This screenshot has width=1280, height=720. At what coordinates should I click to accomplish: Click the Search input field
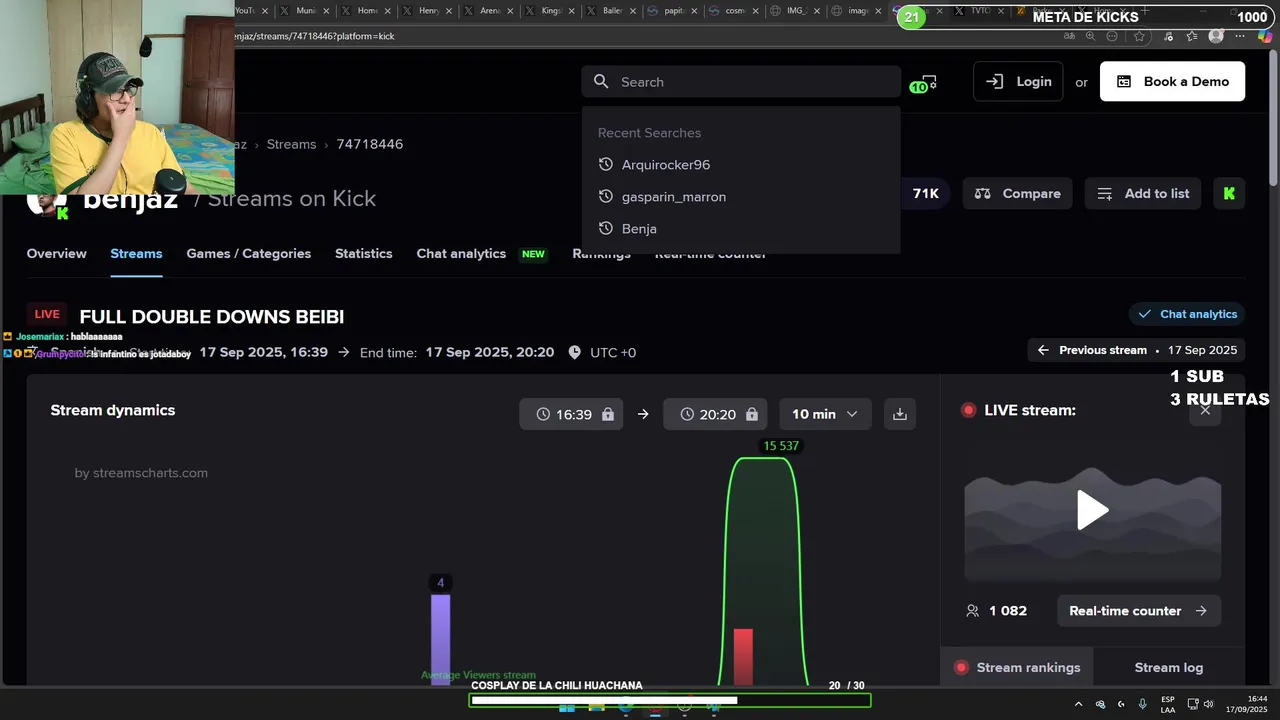(741, 82)
